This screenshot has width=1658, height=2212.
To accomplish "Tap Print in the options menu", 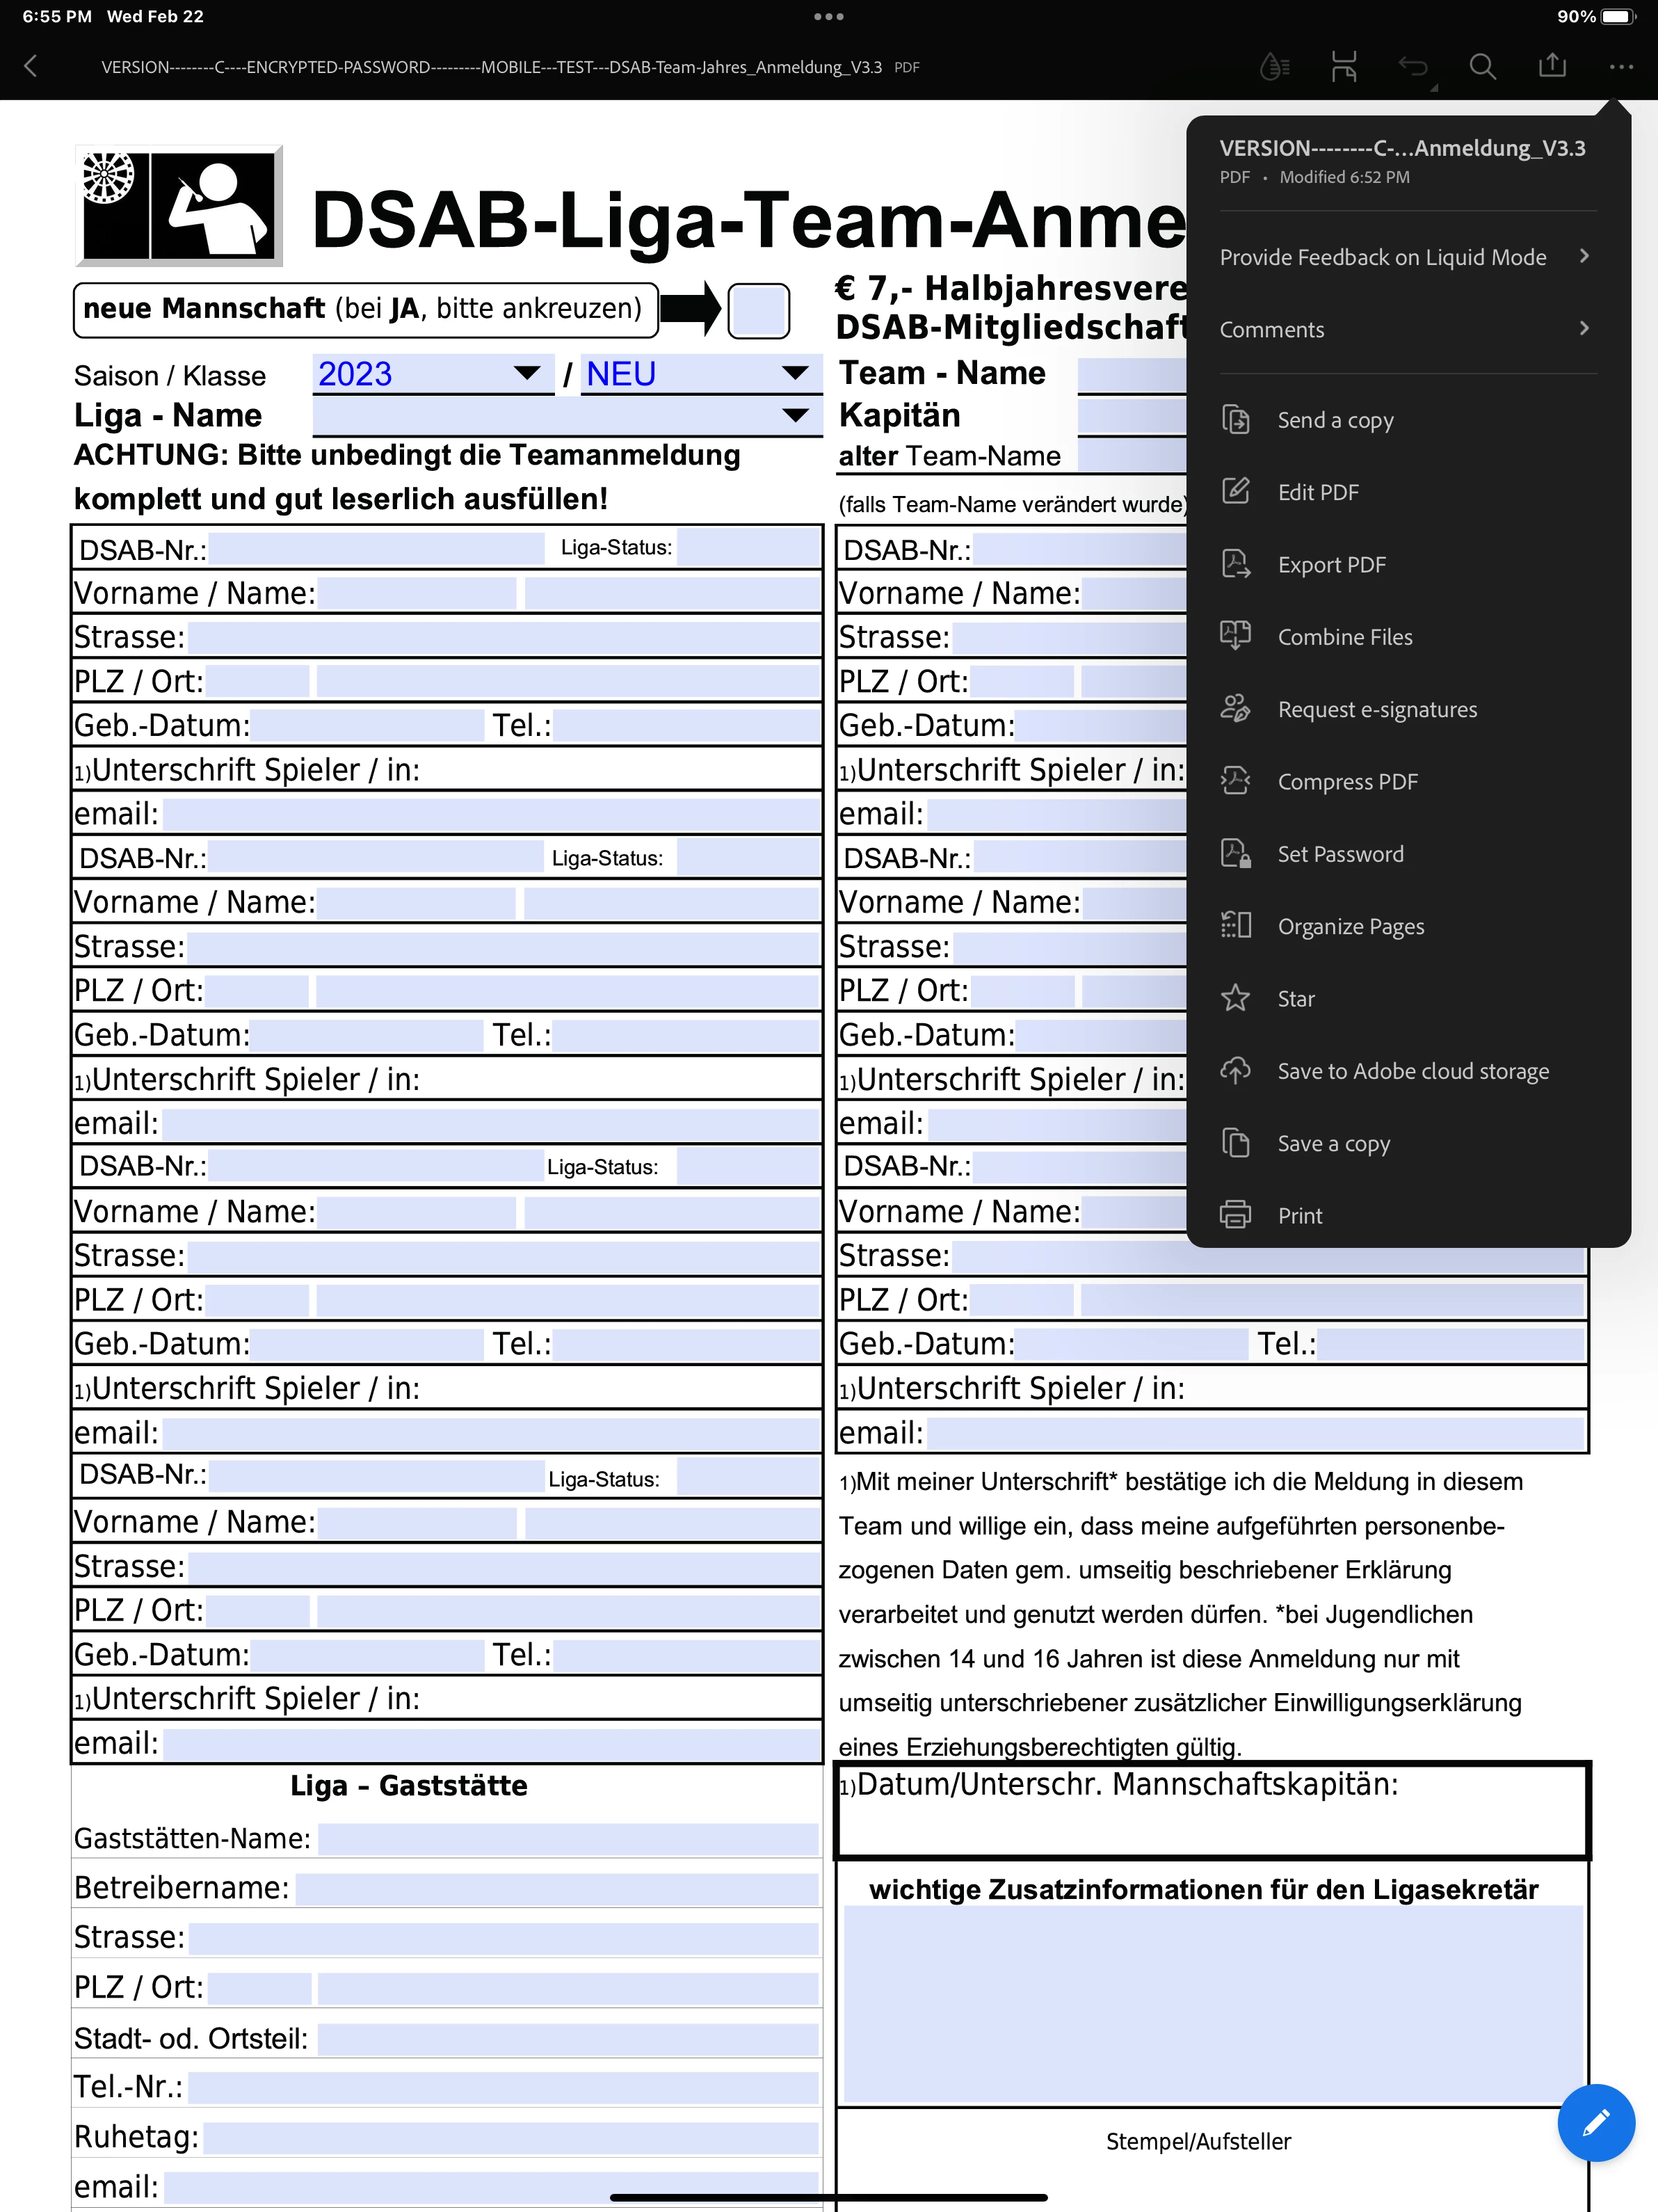I will click(x=1299, y=1215).
